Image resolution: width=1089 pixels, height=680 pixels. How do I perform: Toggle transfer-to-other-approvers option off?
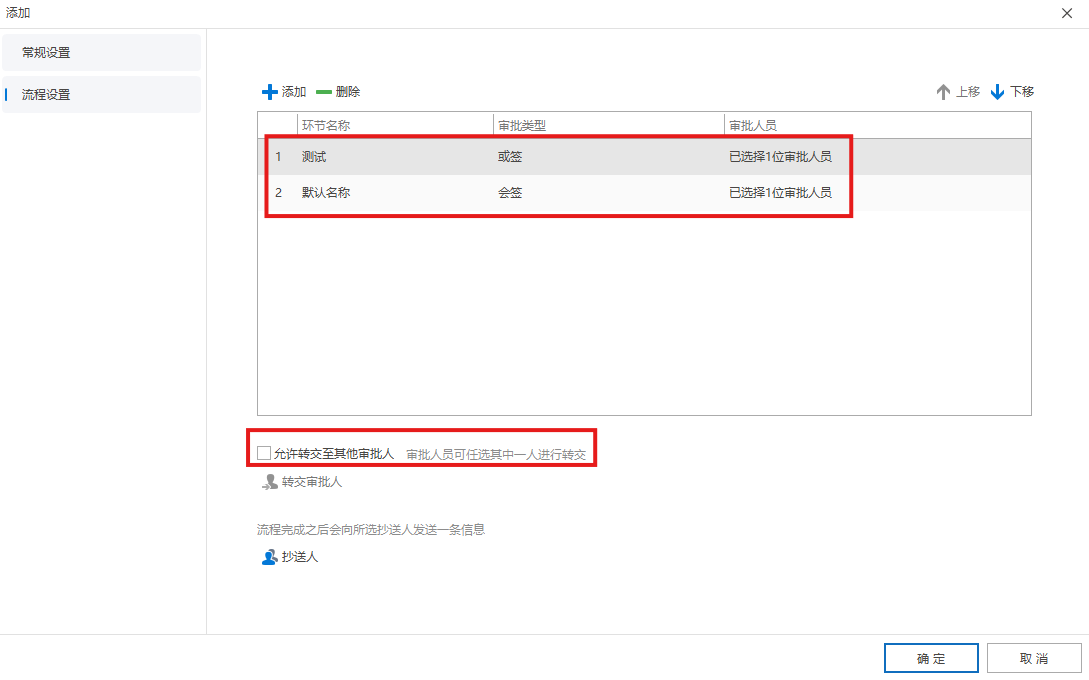click(263, 452)
